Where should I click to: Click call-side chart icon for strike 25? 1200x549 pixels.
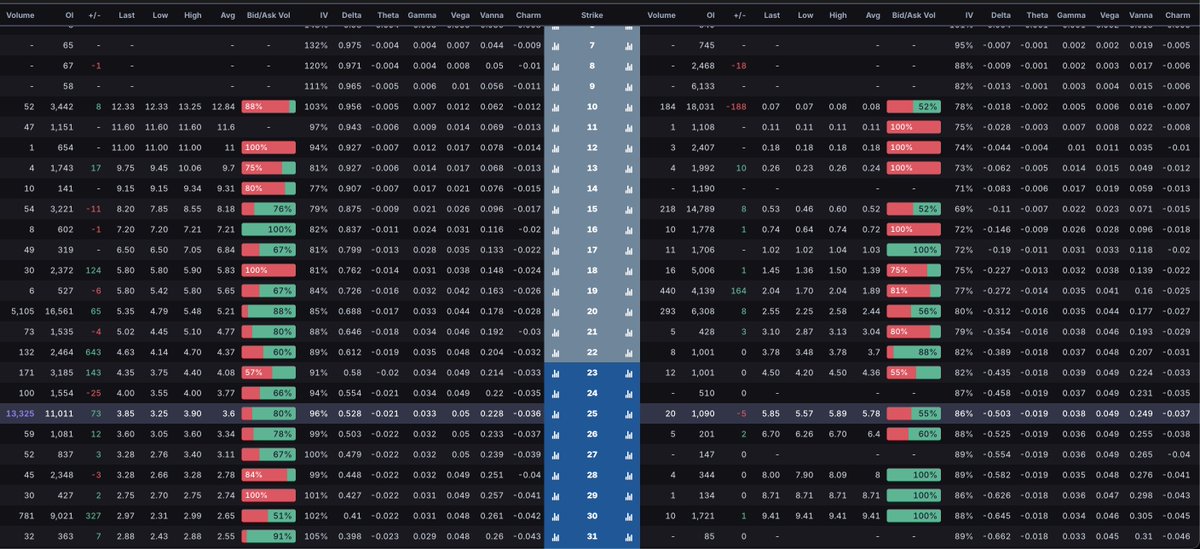pos(554,413)
